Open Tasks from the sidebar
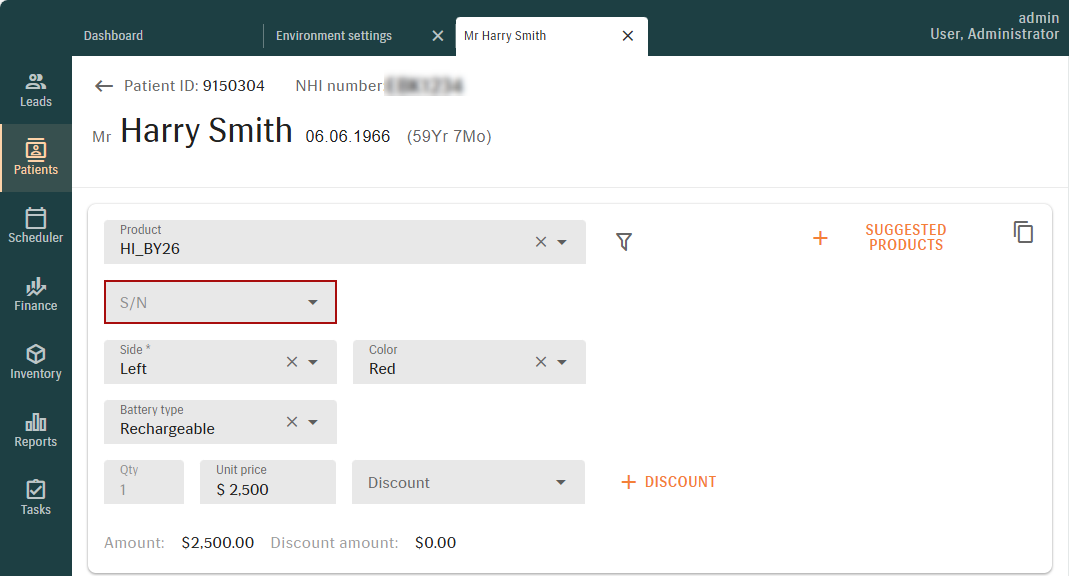 click(x=36, y=498)
